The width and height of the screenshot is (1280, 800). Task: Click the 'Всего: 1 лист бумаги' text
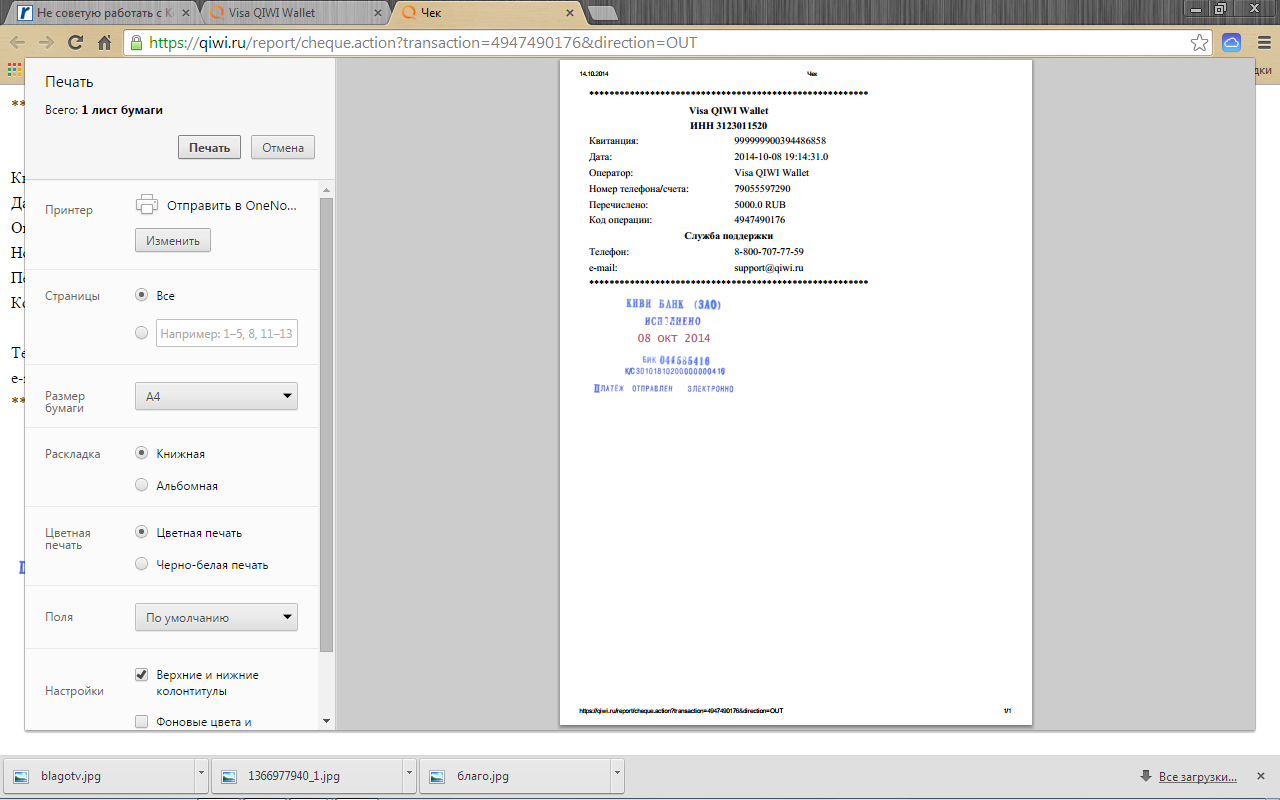[104, 110]
